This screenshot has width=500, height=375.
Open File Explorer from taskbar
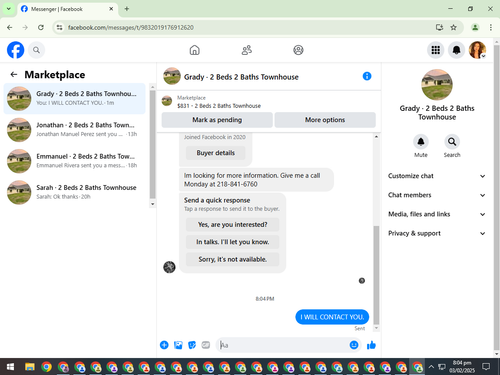pos(30,367)
